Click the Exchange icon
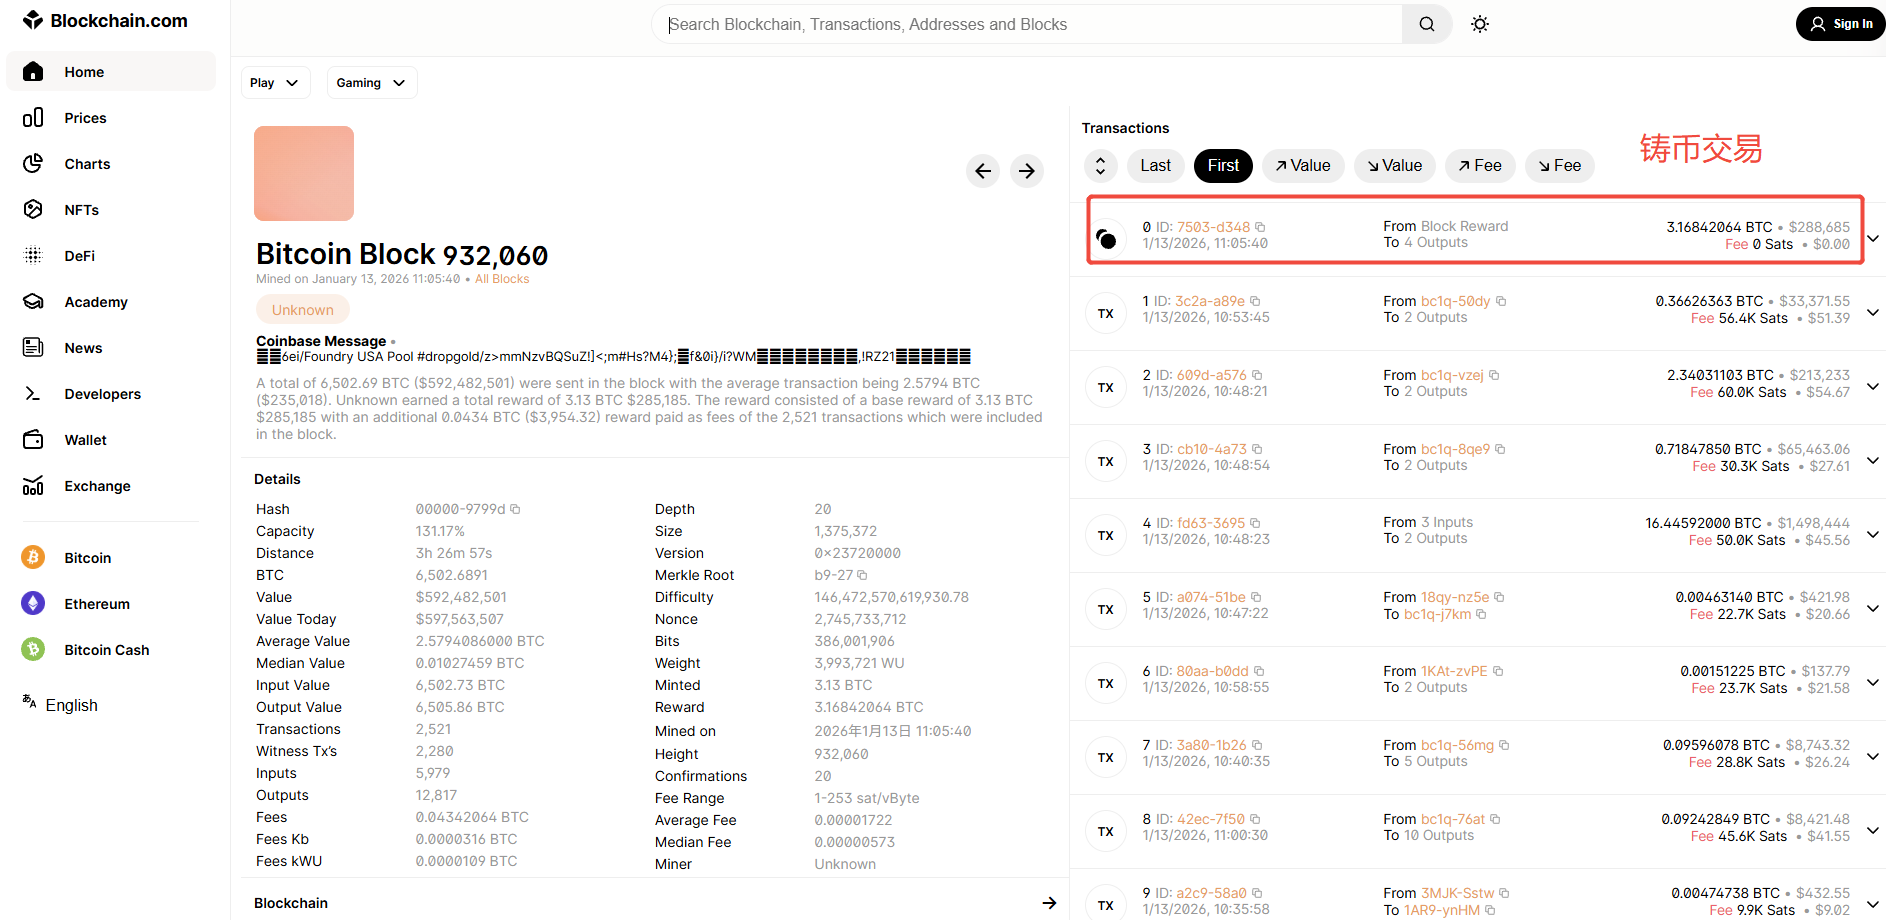The height and width of the screenshot is (920, 1886). point(33,486)
